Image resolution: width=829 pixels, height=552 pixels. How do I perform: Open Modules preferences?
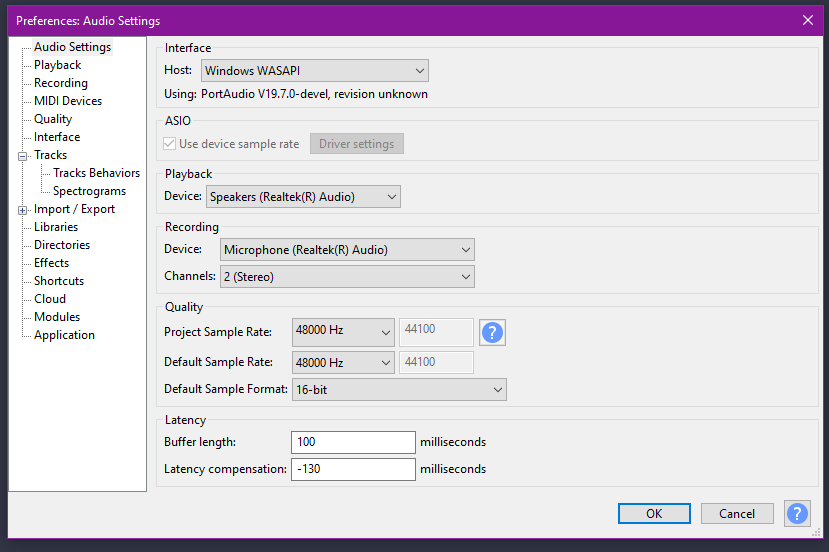coord(57,317)
